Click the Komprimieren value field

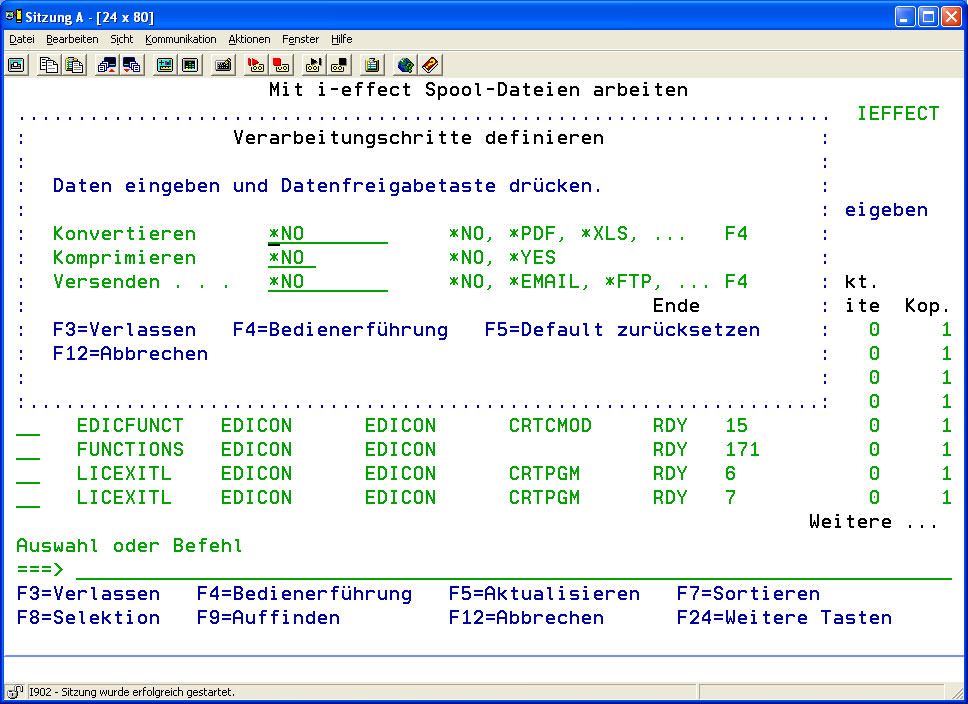click(292, 258)
